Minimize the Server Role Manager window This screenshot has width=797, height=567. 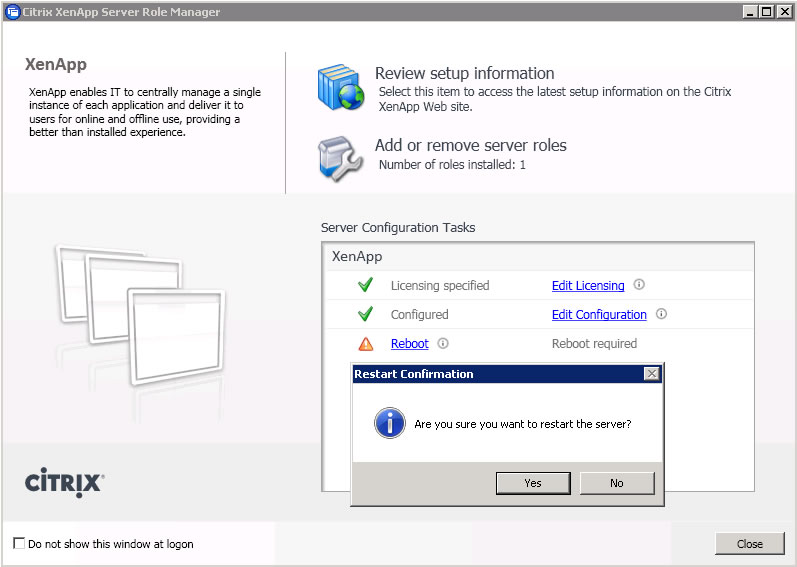point(750,12)
